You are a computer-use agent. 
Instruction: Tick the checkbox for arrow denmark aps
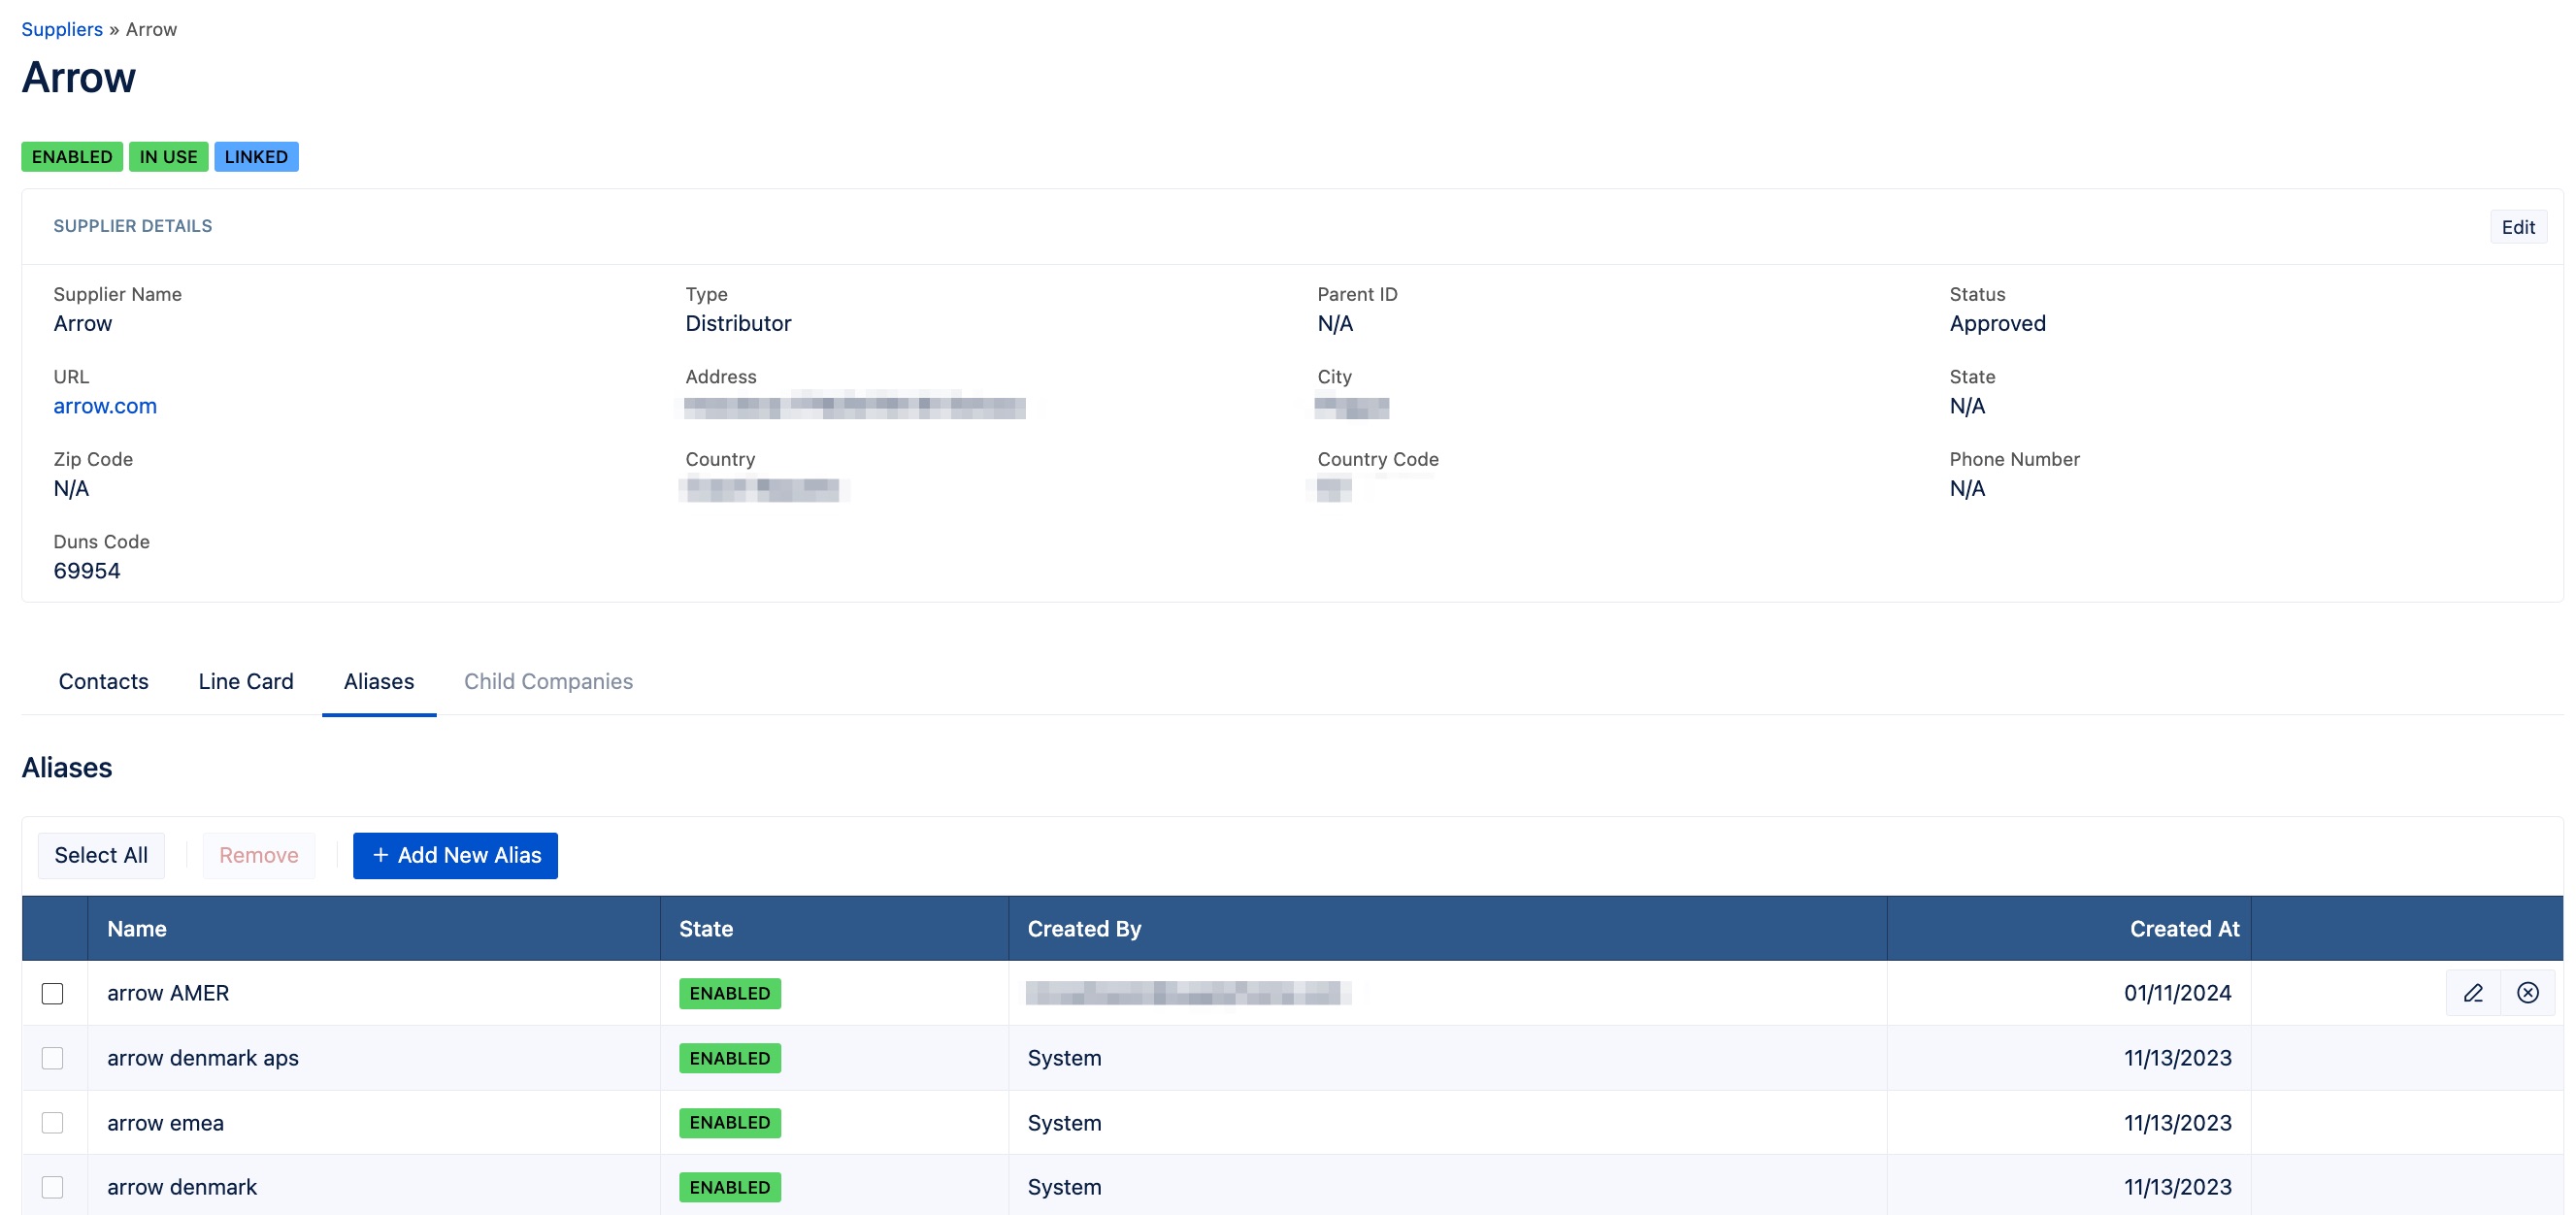(x=53, y=1058)
